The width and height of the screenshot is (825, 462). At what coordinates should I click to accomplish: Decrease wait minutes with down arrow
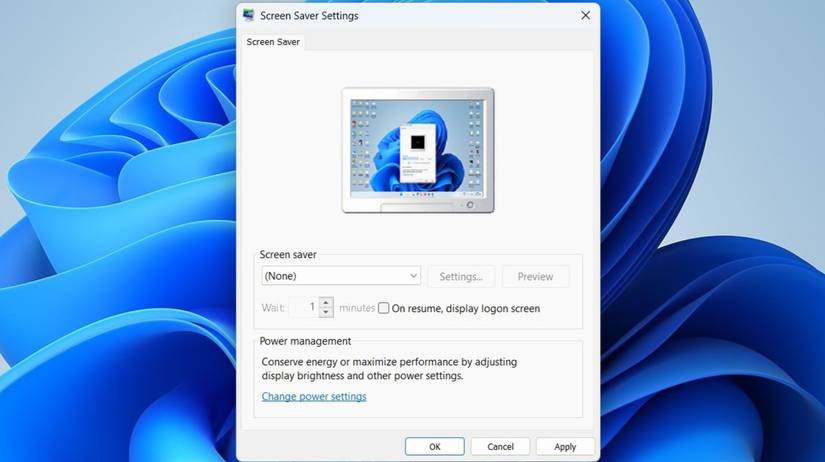click(x=326, y=312)
